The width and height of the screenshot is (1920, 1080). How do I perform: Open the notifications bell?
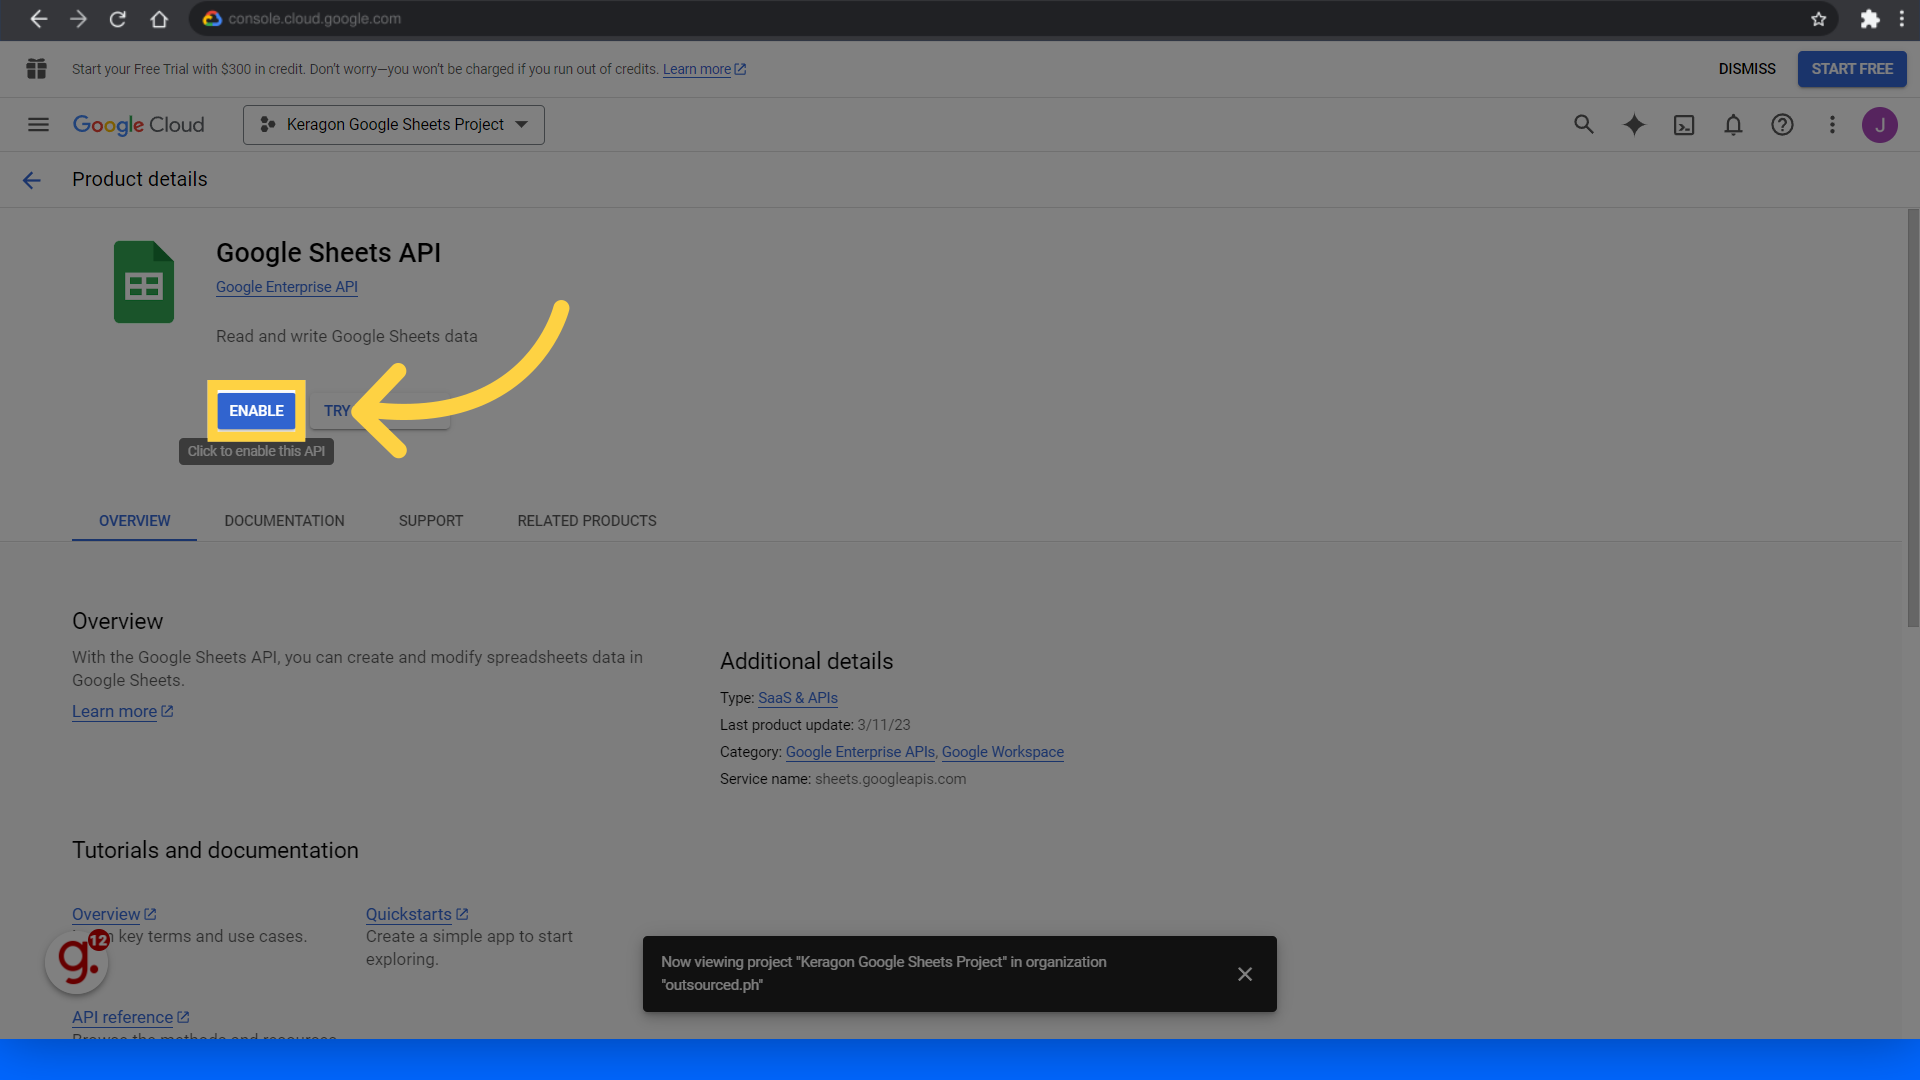[x=1733, y=125]
